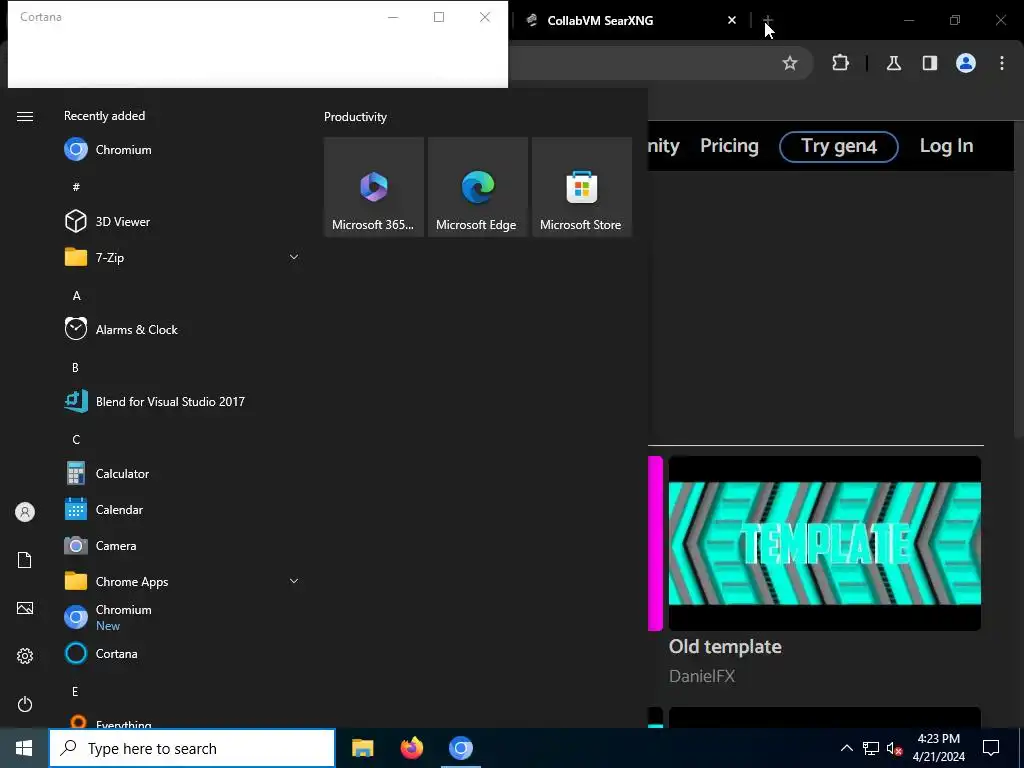Close the CollabVM SearXNG tab
The height and width of the screenshot is (768, 1024).
click(731, 20)
